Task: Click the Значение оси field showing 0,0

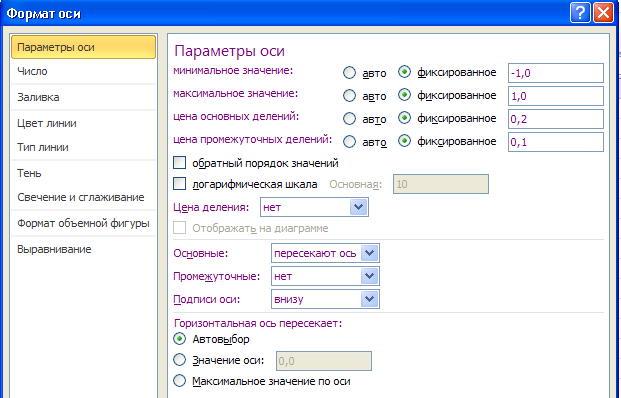Action: click(x=324, y=361)
